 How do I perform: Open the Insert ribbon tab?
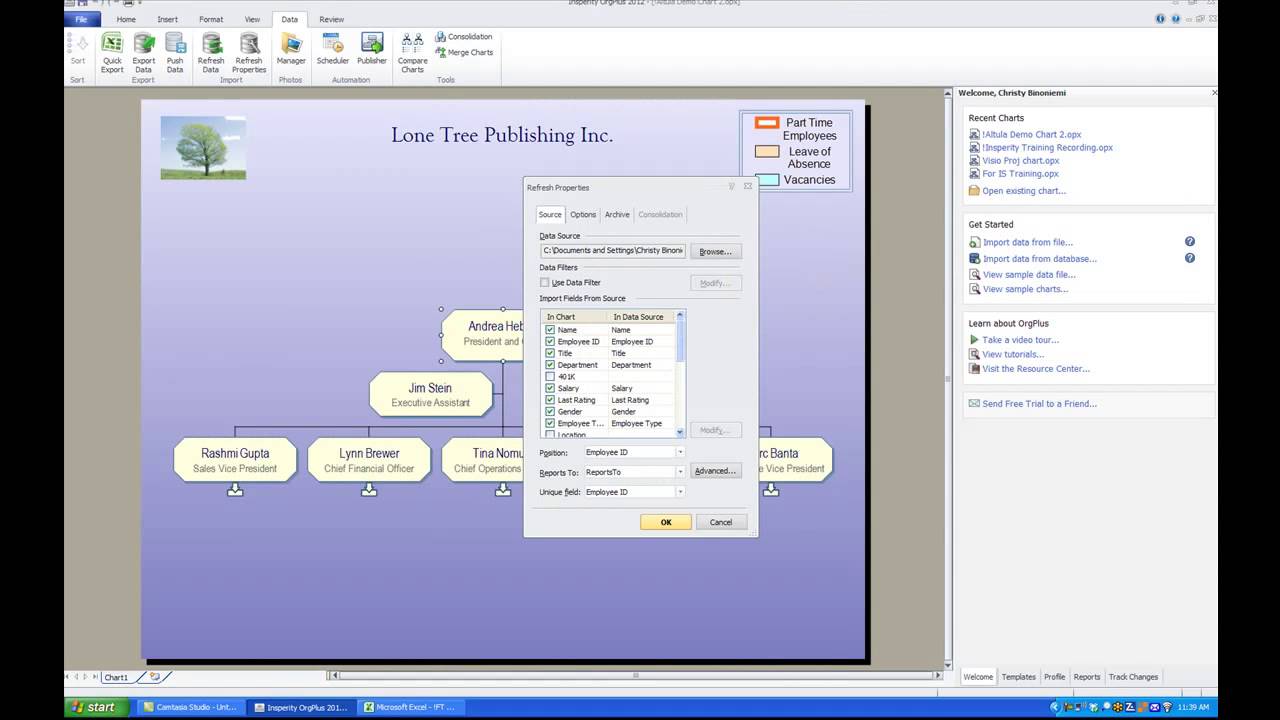coord(167,19)
